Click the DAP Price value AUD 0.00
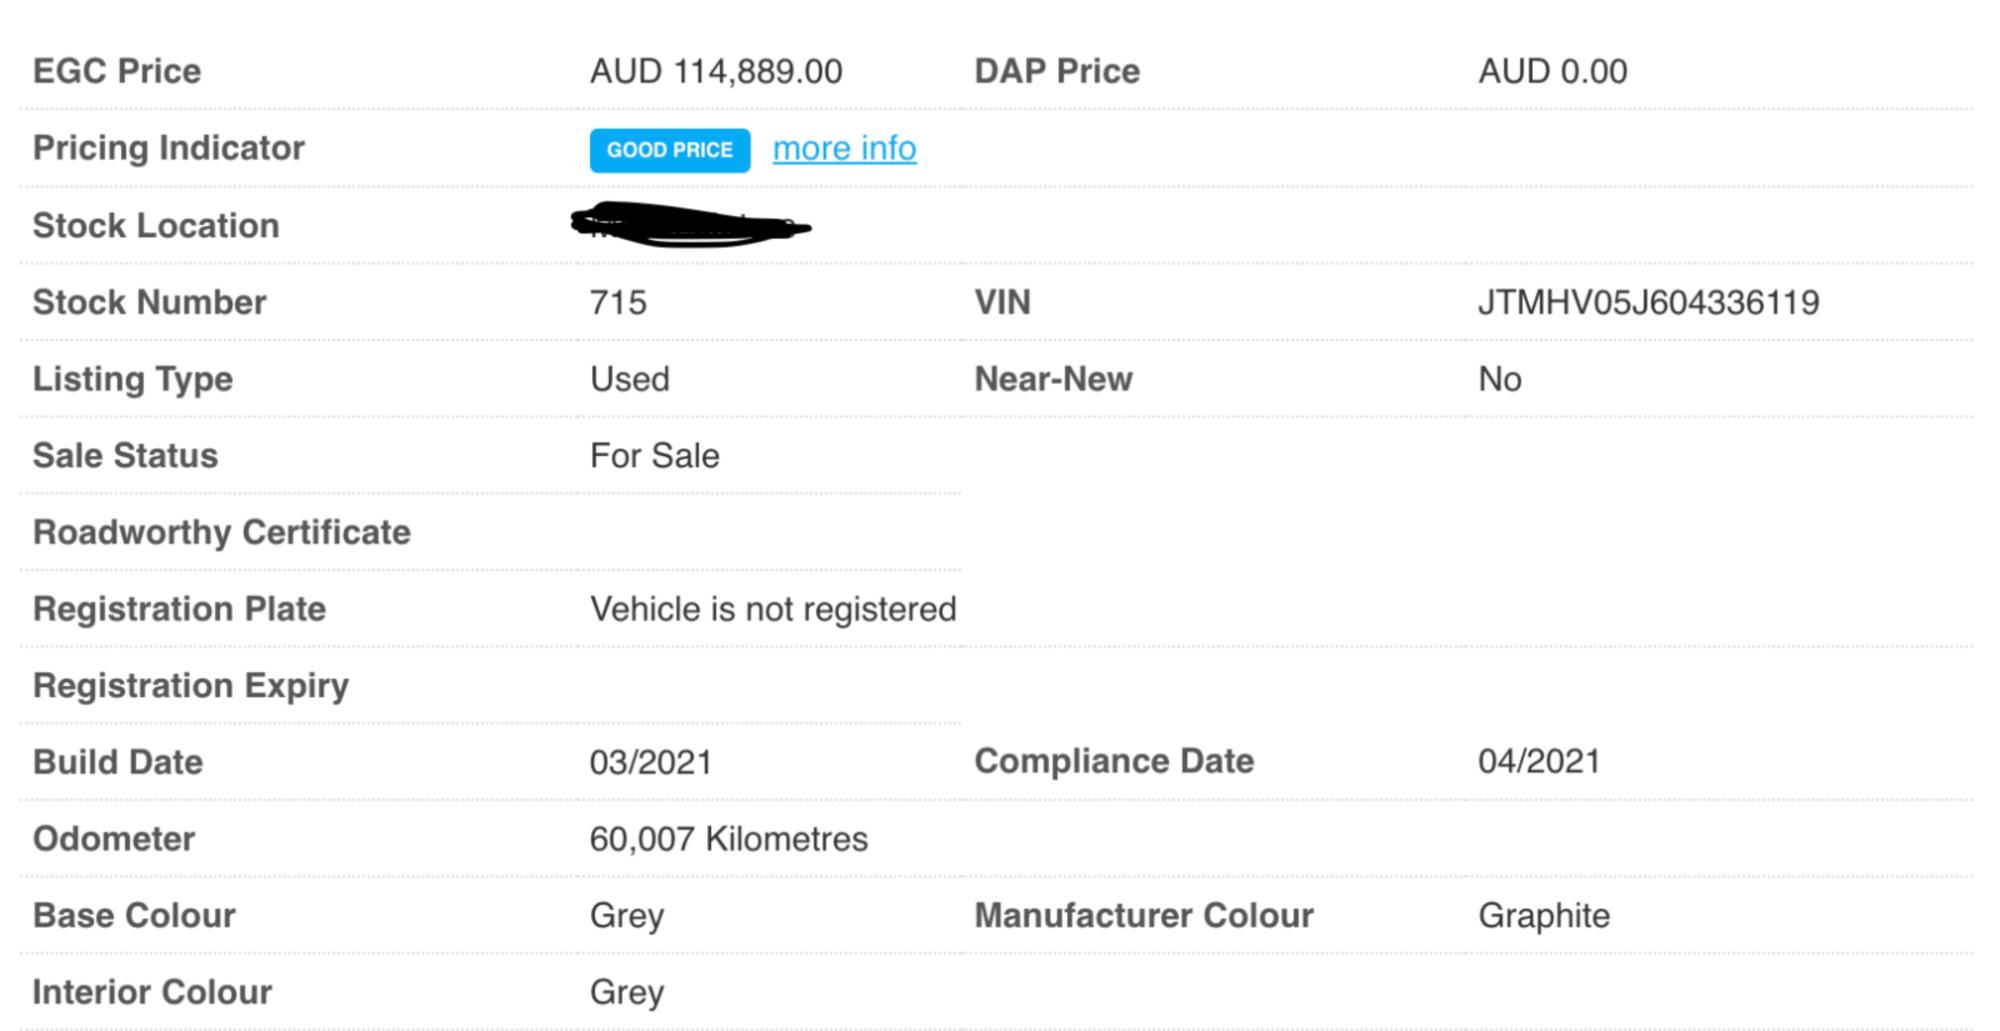 [1552, 71]
